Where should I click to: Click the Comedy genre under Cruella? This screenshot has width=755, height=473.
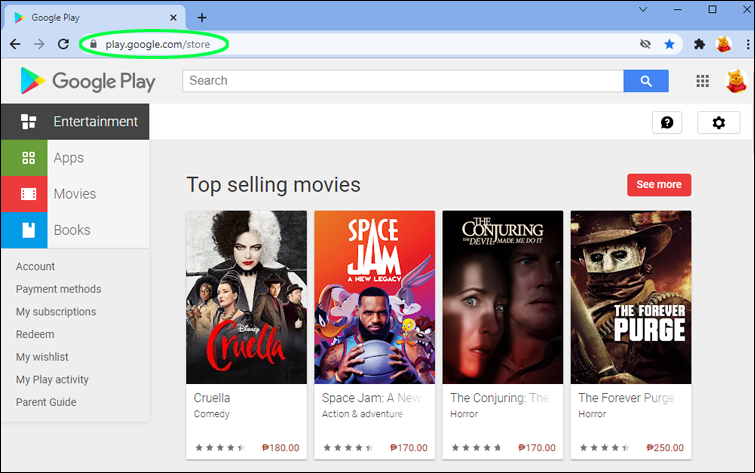click(x=211, y=414)
